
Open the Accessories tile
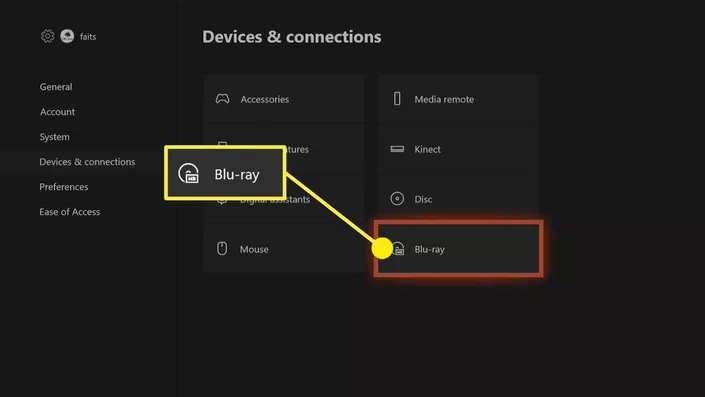pos(284,99)
